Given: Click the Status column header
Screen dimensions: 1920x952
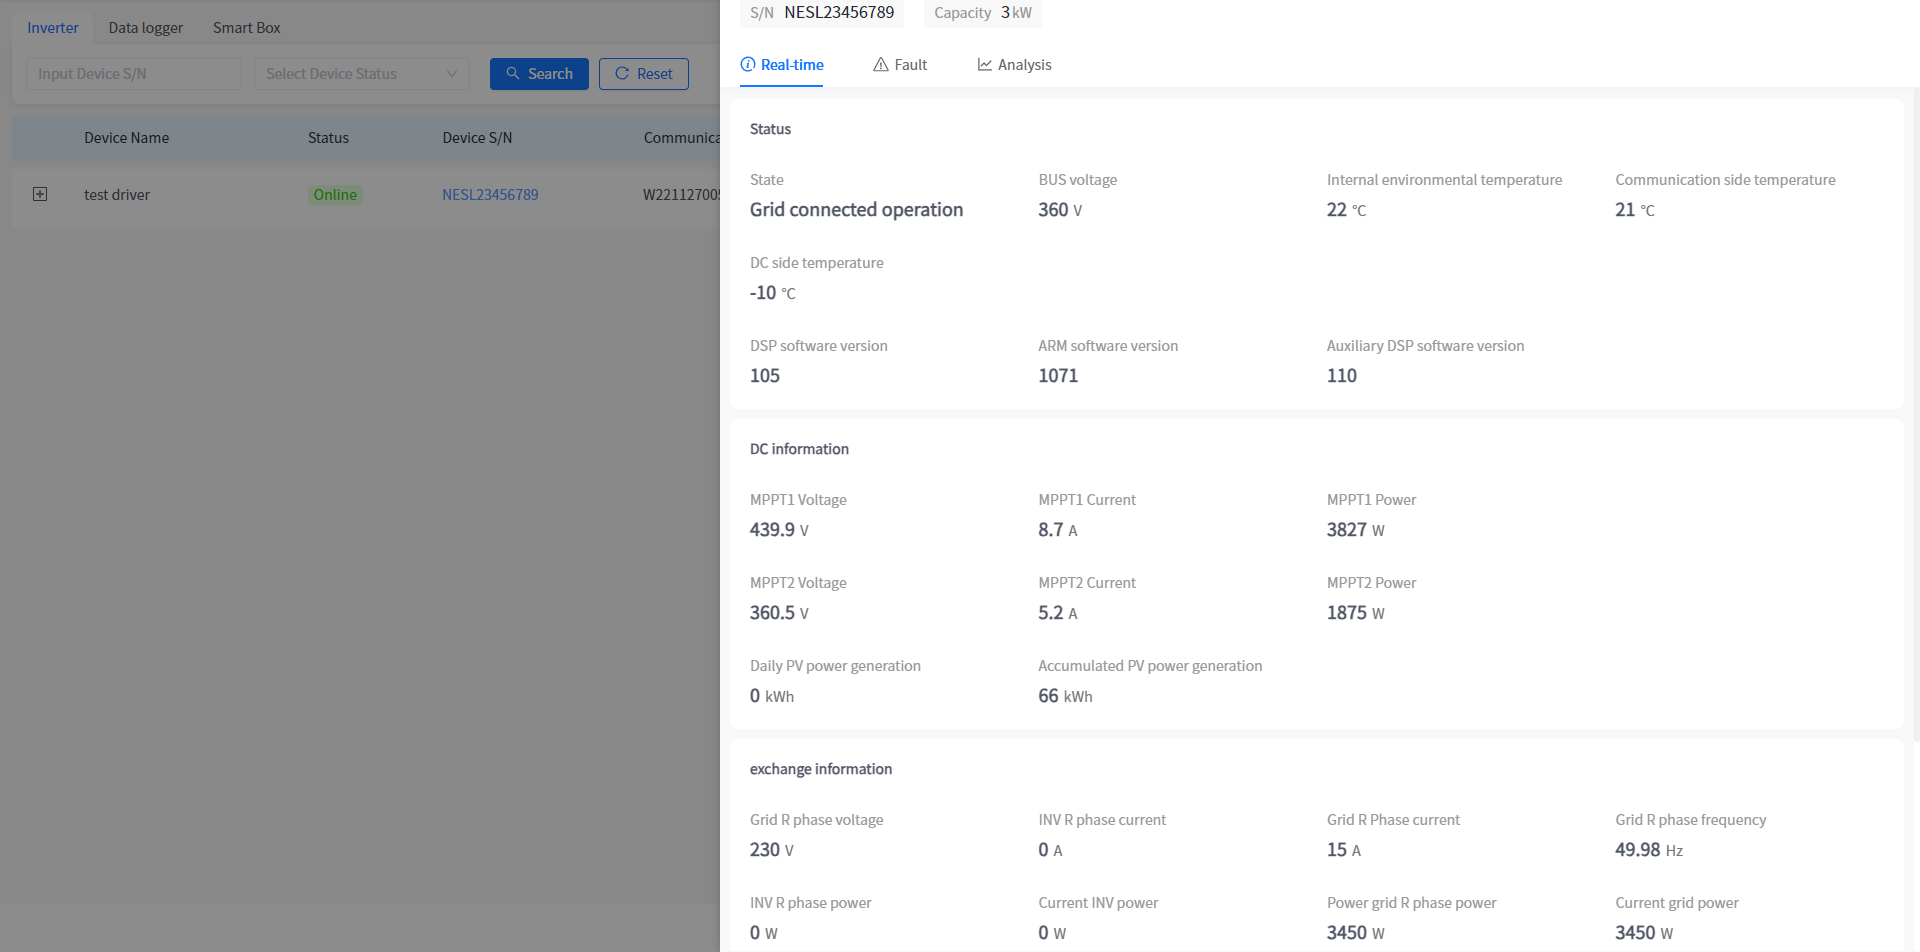Looking at the screenshot, I should coord(328,138).
